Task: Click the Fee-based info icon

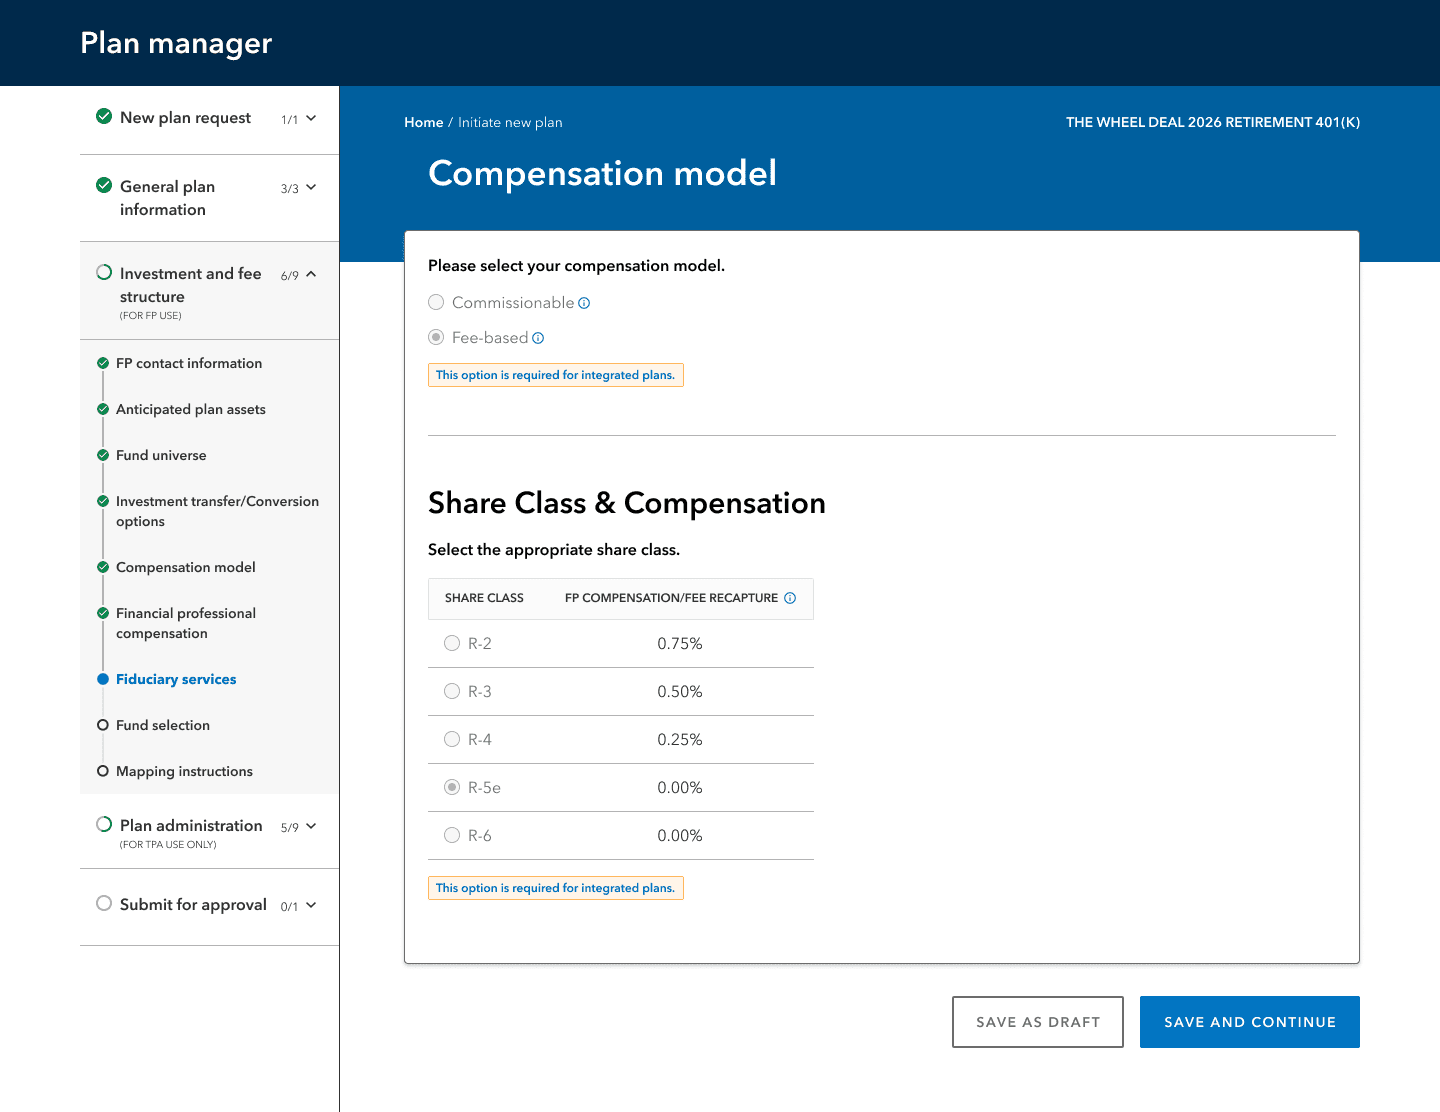Action: (x=538, y=338)
